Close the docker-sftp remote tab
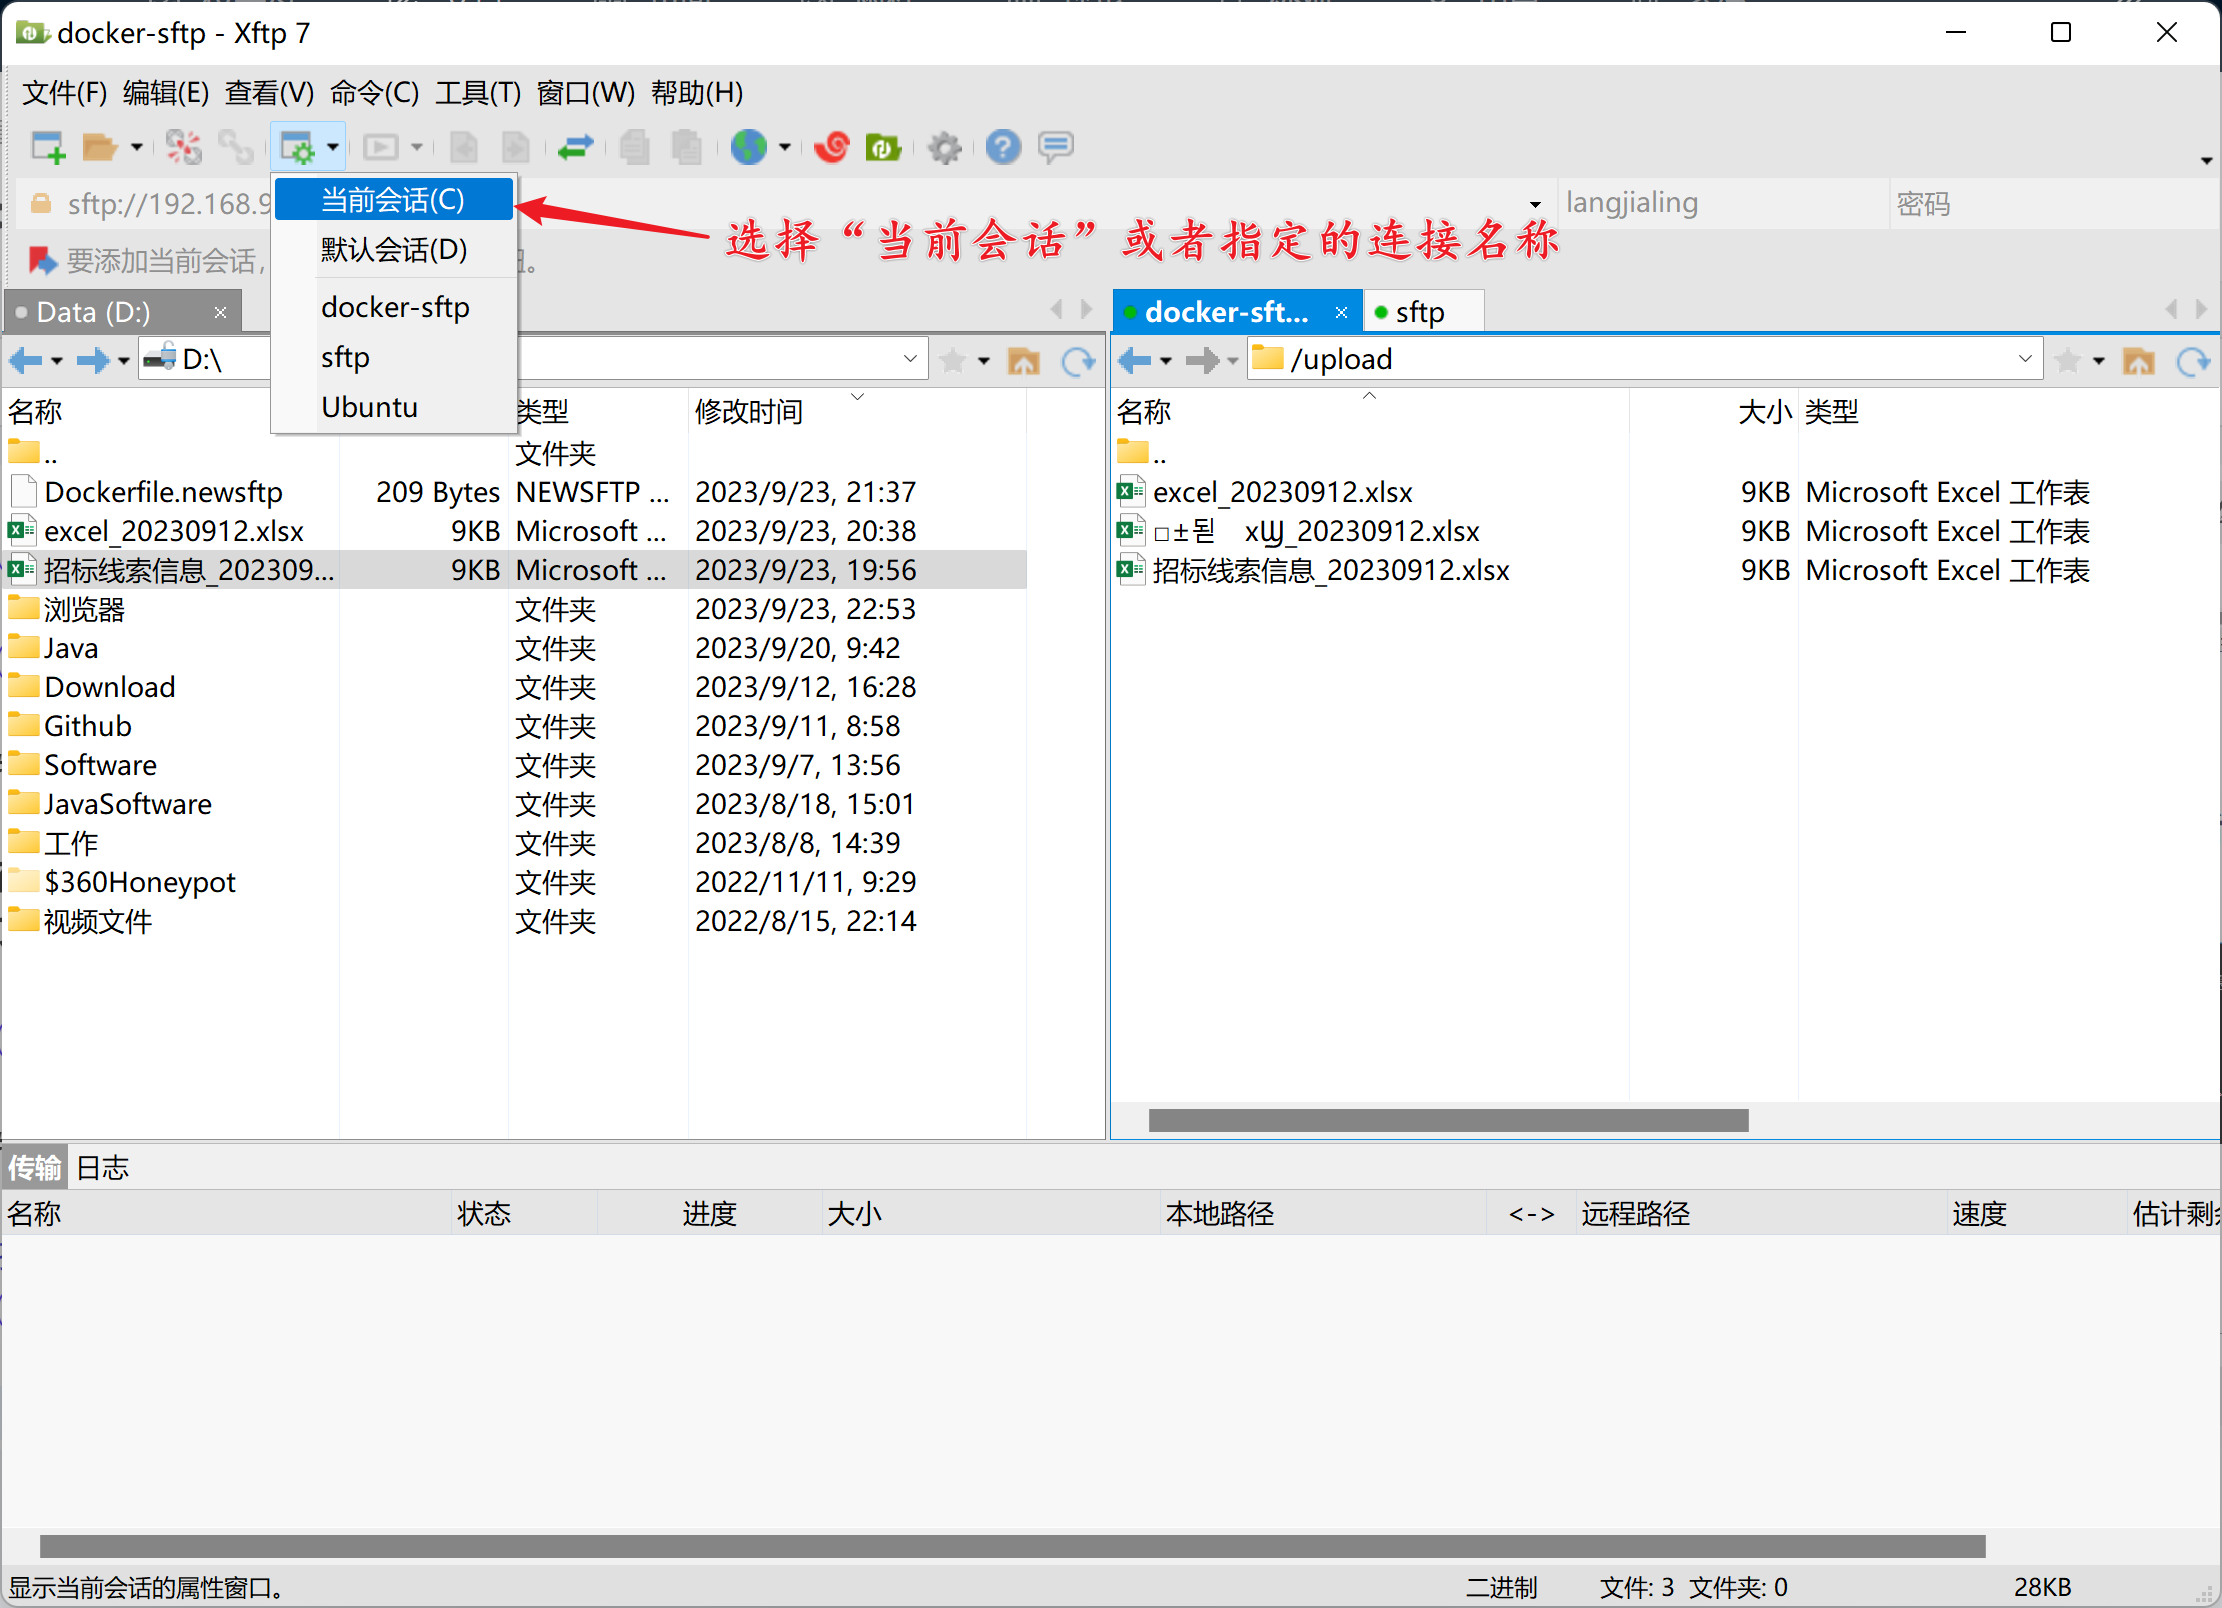Viewport: 2222px width, 1608px height. click(1342, 313)
